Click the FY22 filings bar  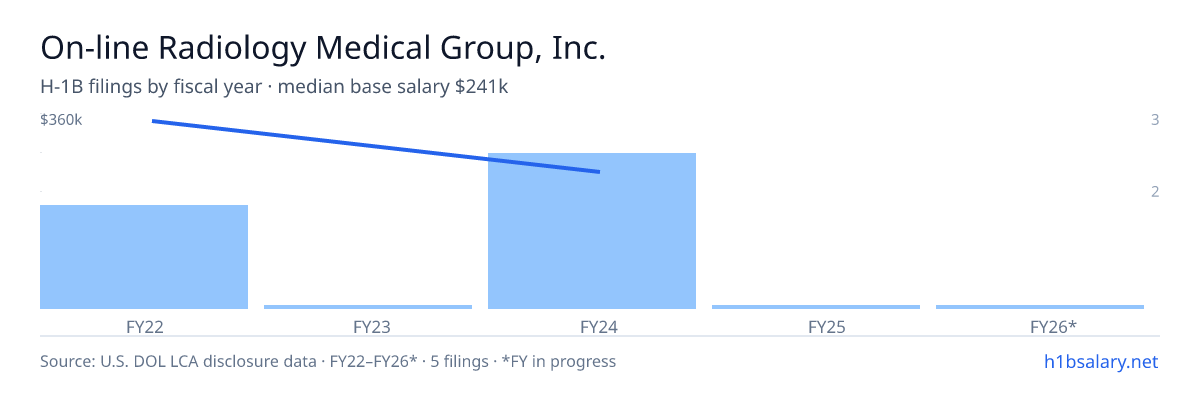144,257
